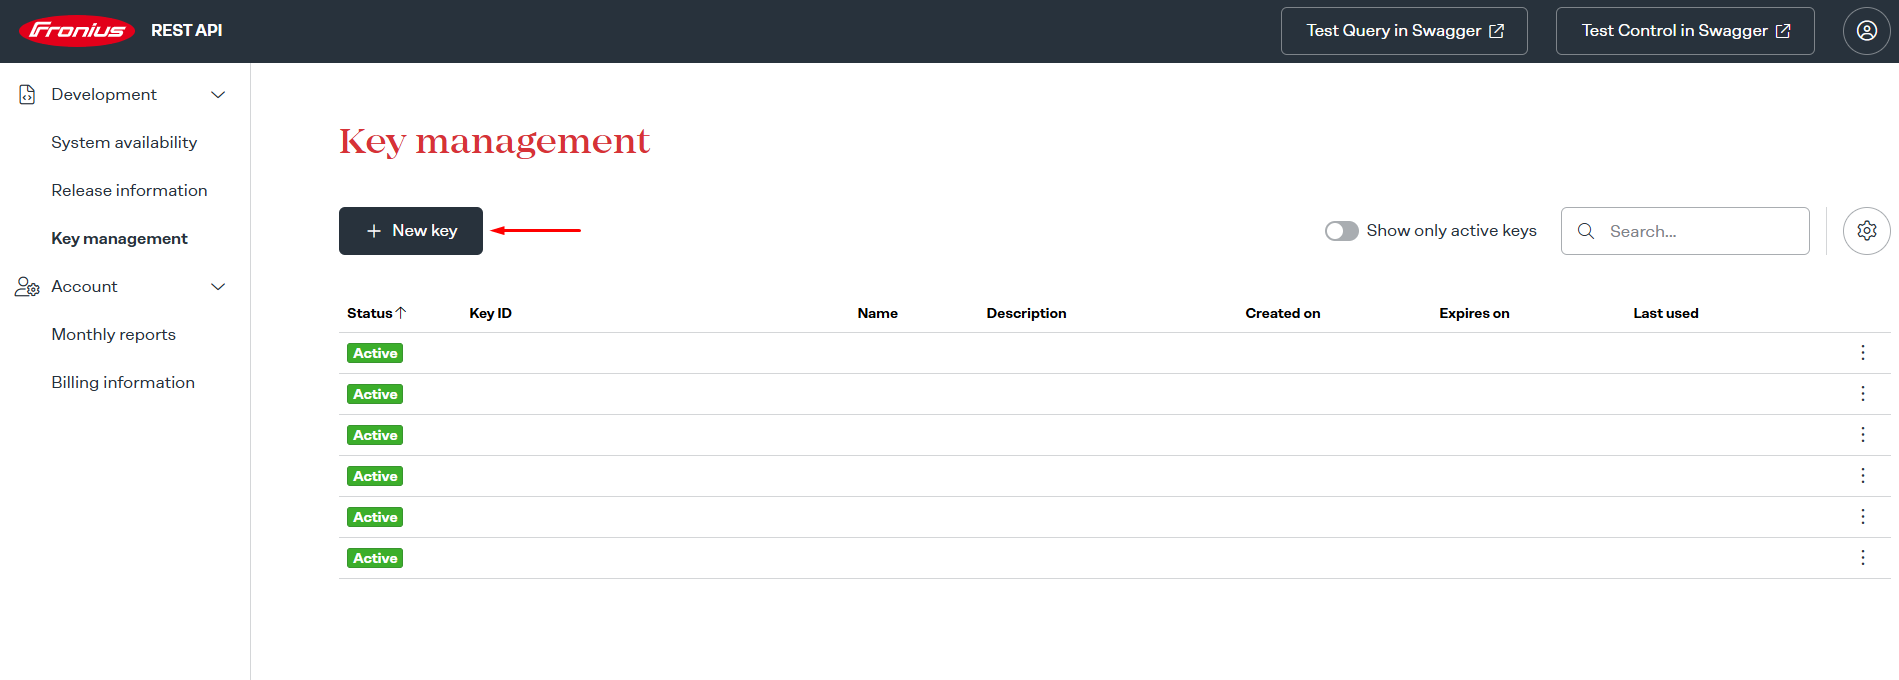Open Test Query in Swagger

1403,31
